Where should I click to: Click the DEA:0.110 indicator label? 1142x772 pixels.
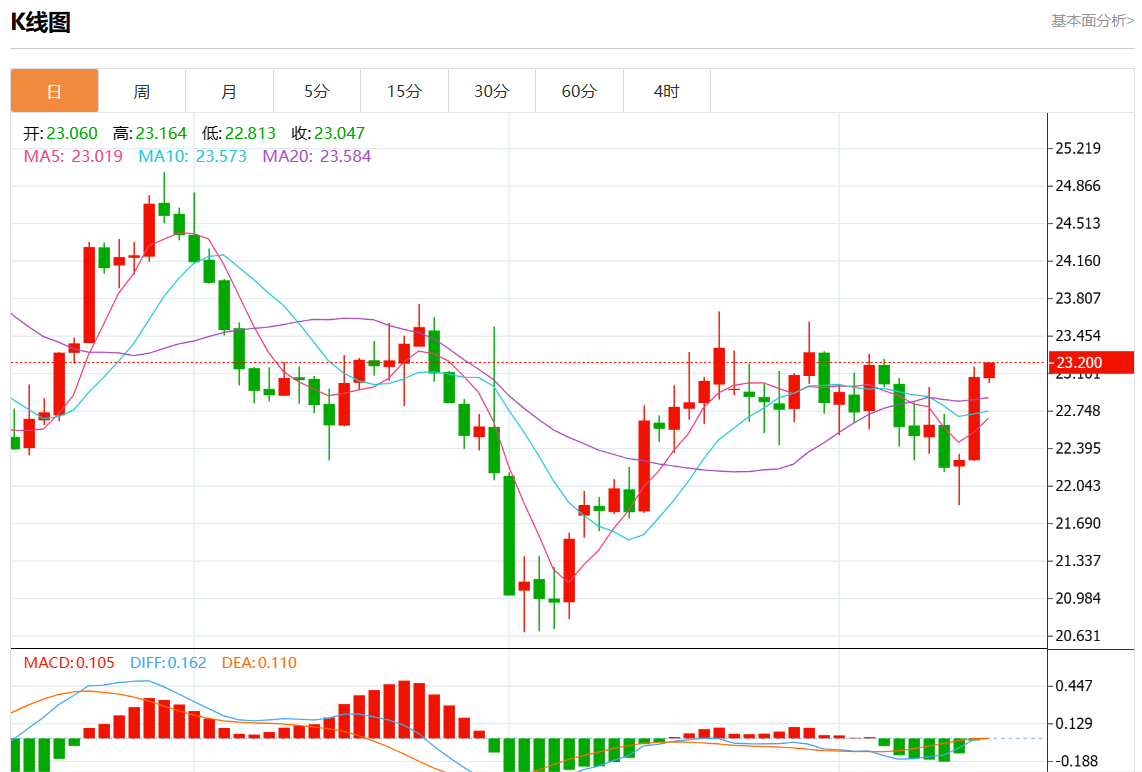click(x=259, y=663)
